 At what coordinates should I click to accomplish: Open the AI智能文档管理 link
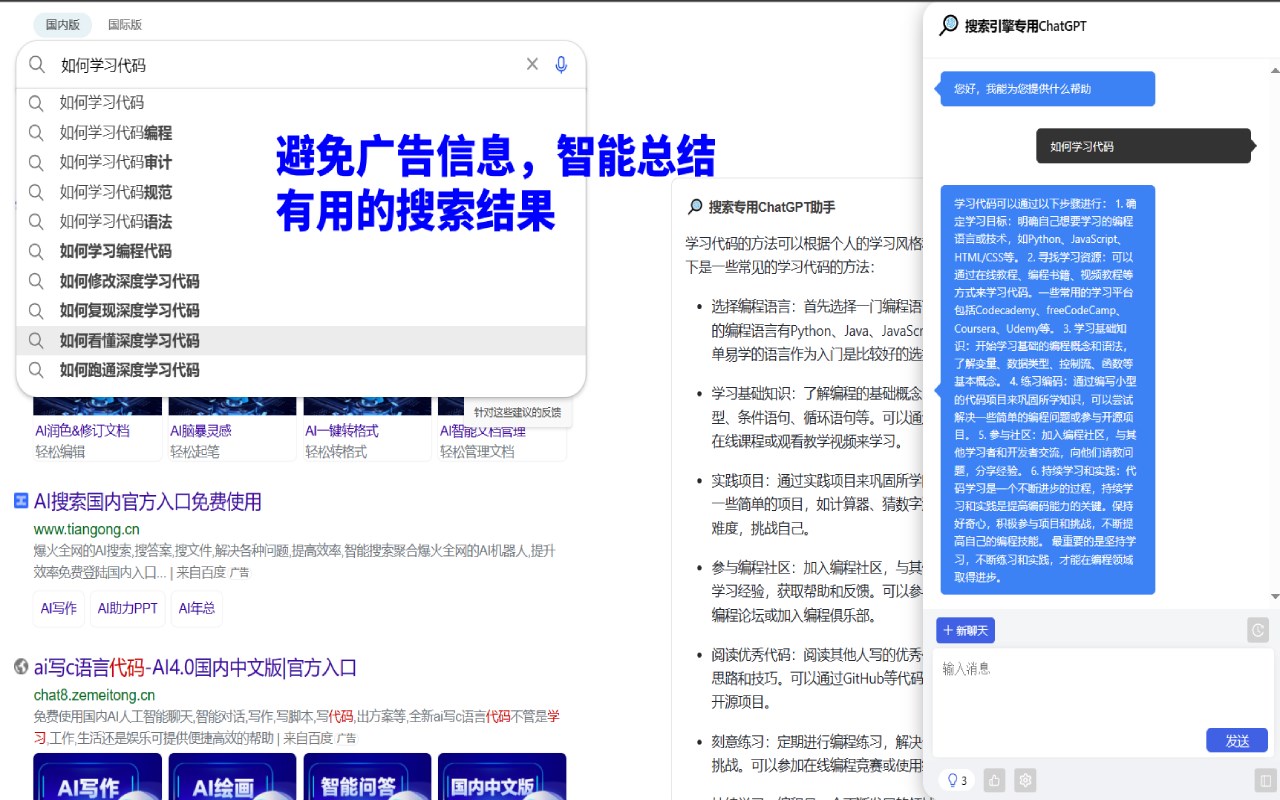click(482, 431)
